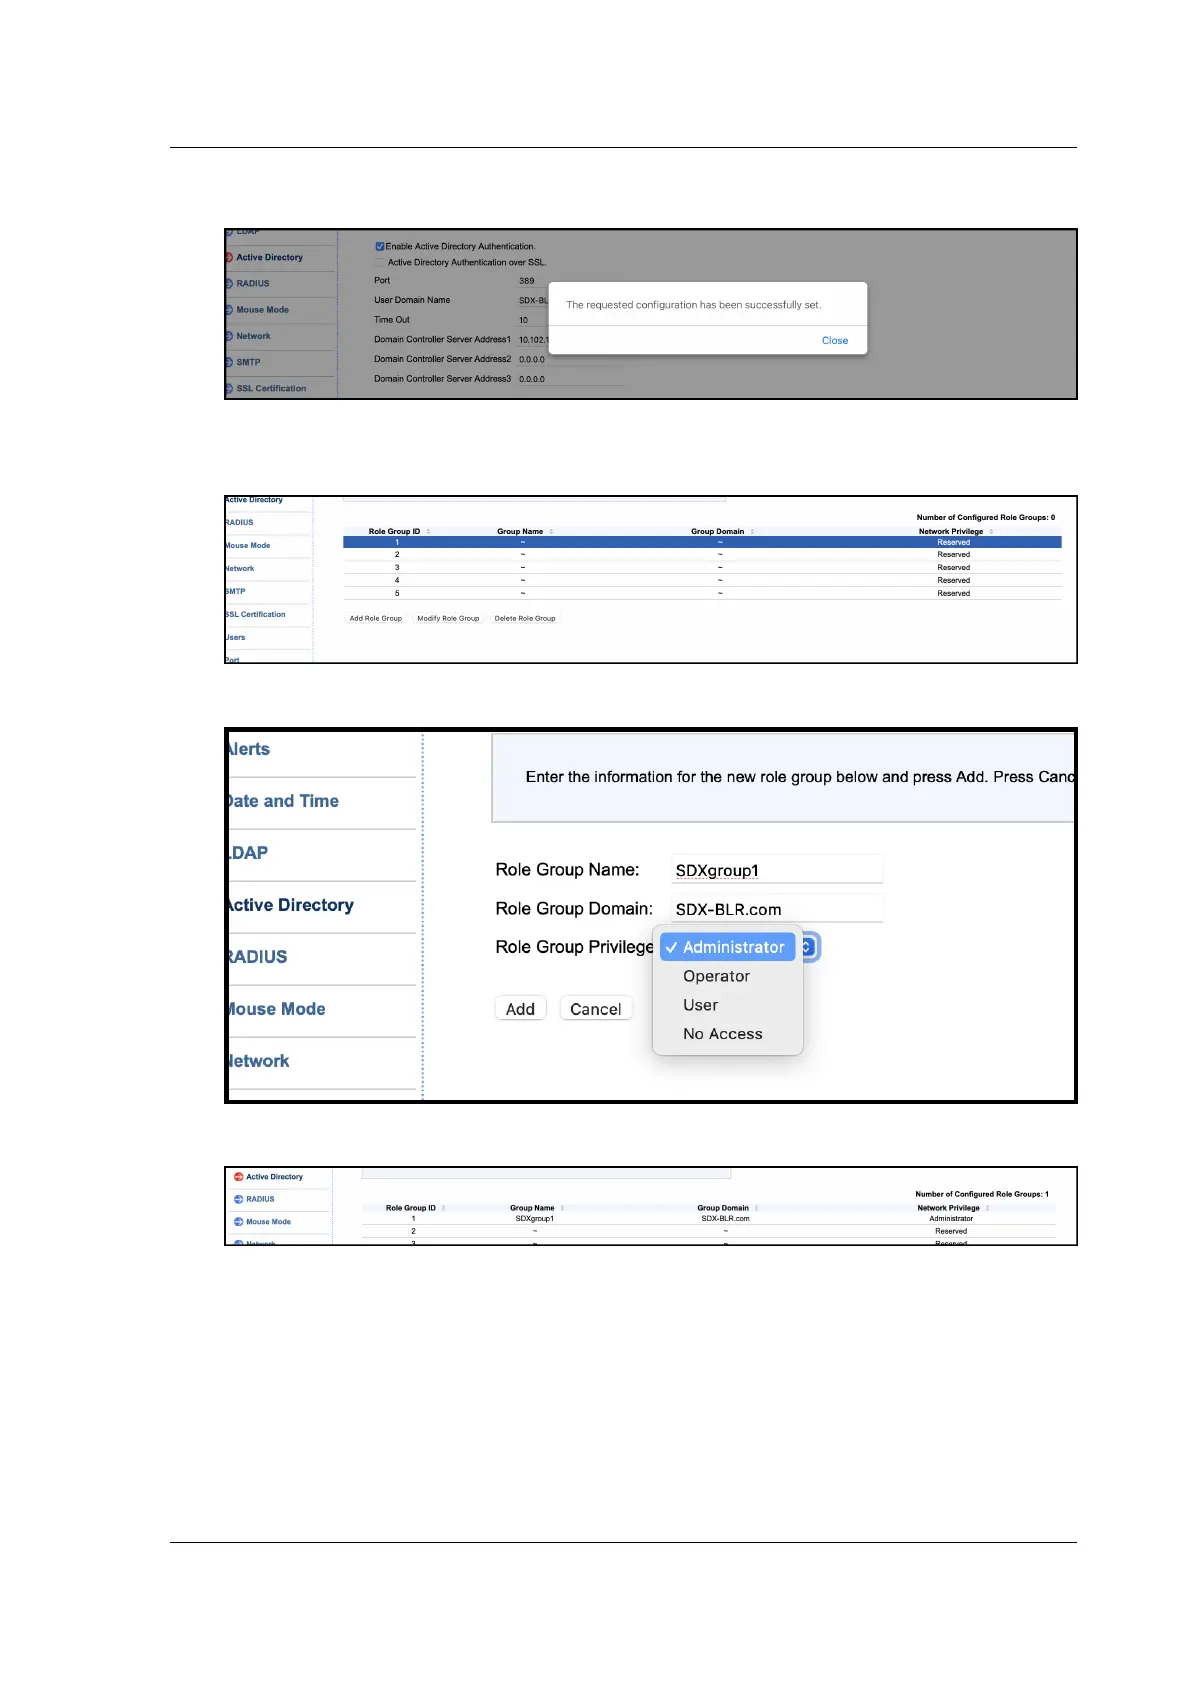The height and width of the screenshot is (1684, 1191).
Task: Click the Add Role Group button
Action: pos(376,618)
